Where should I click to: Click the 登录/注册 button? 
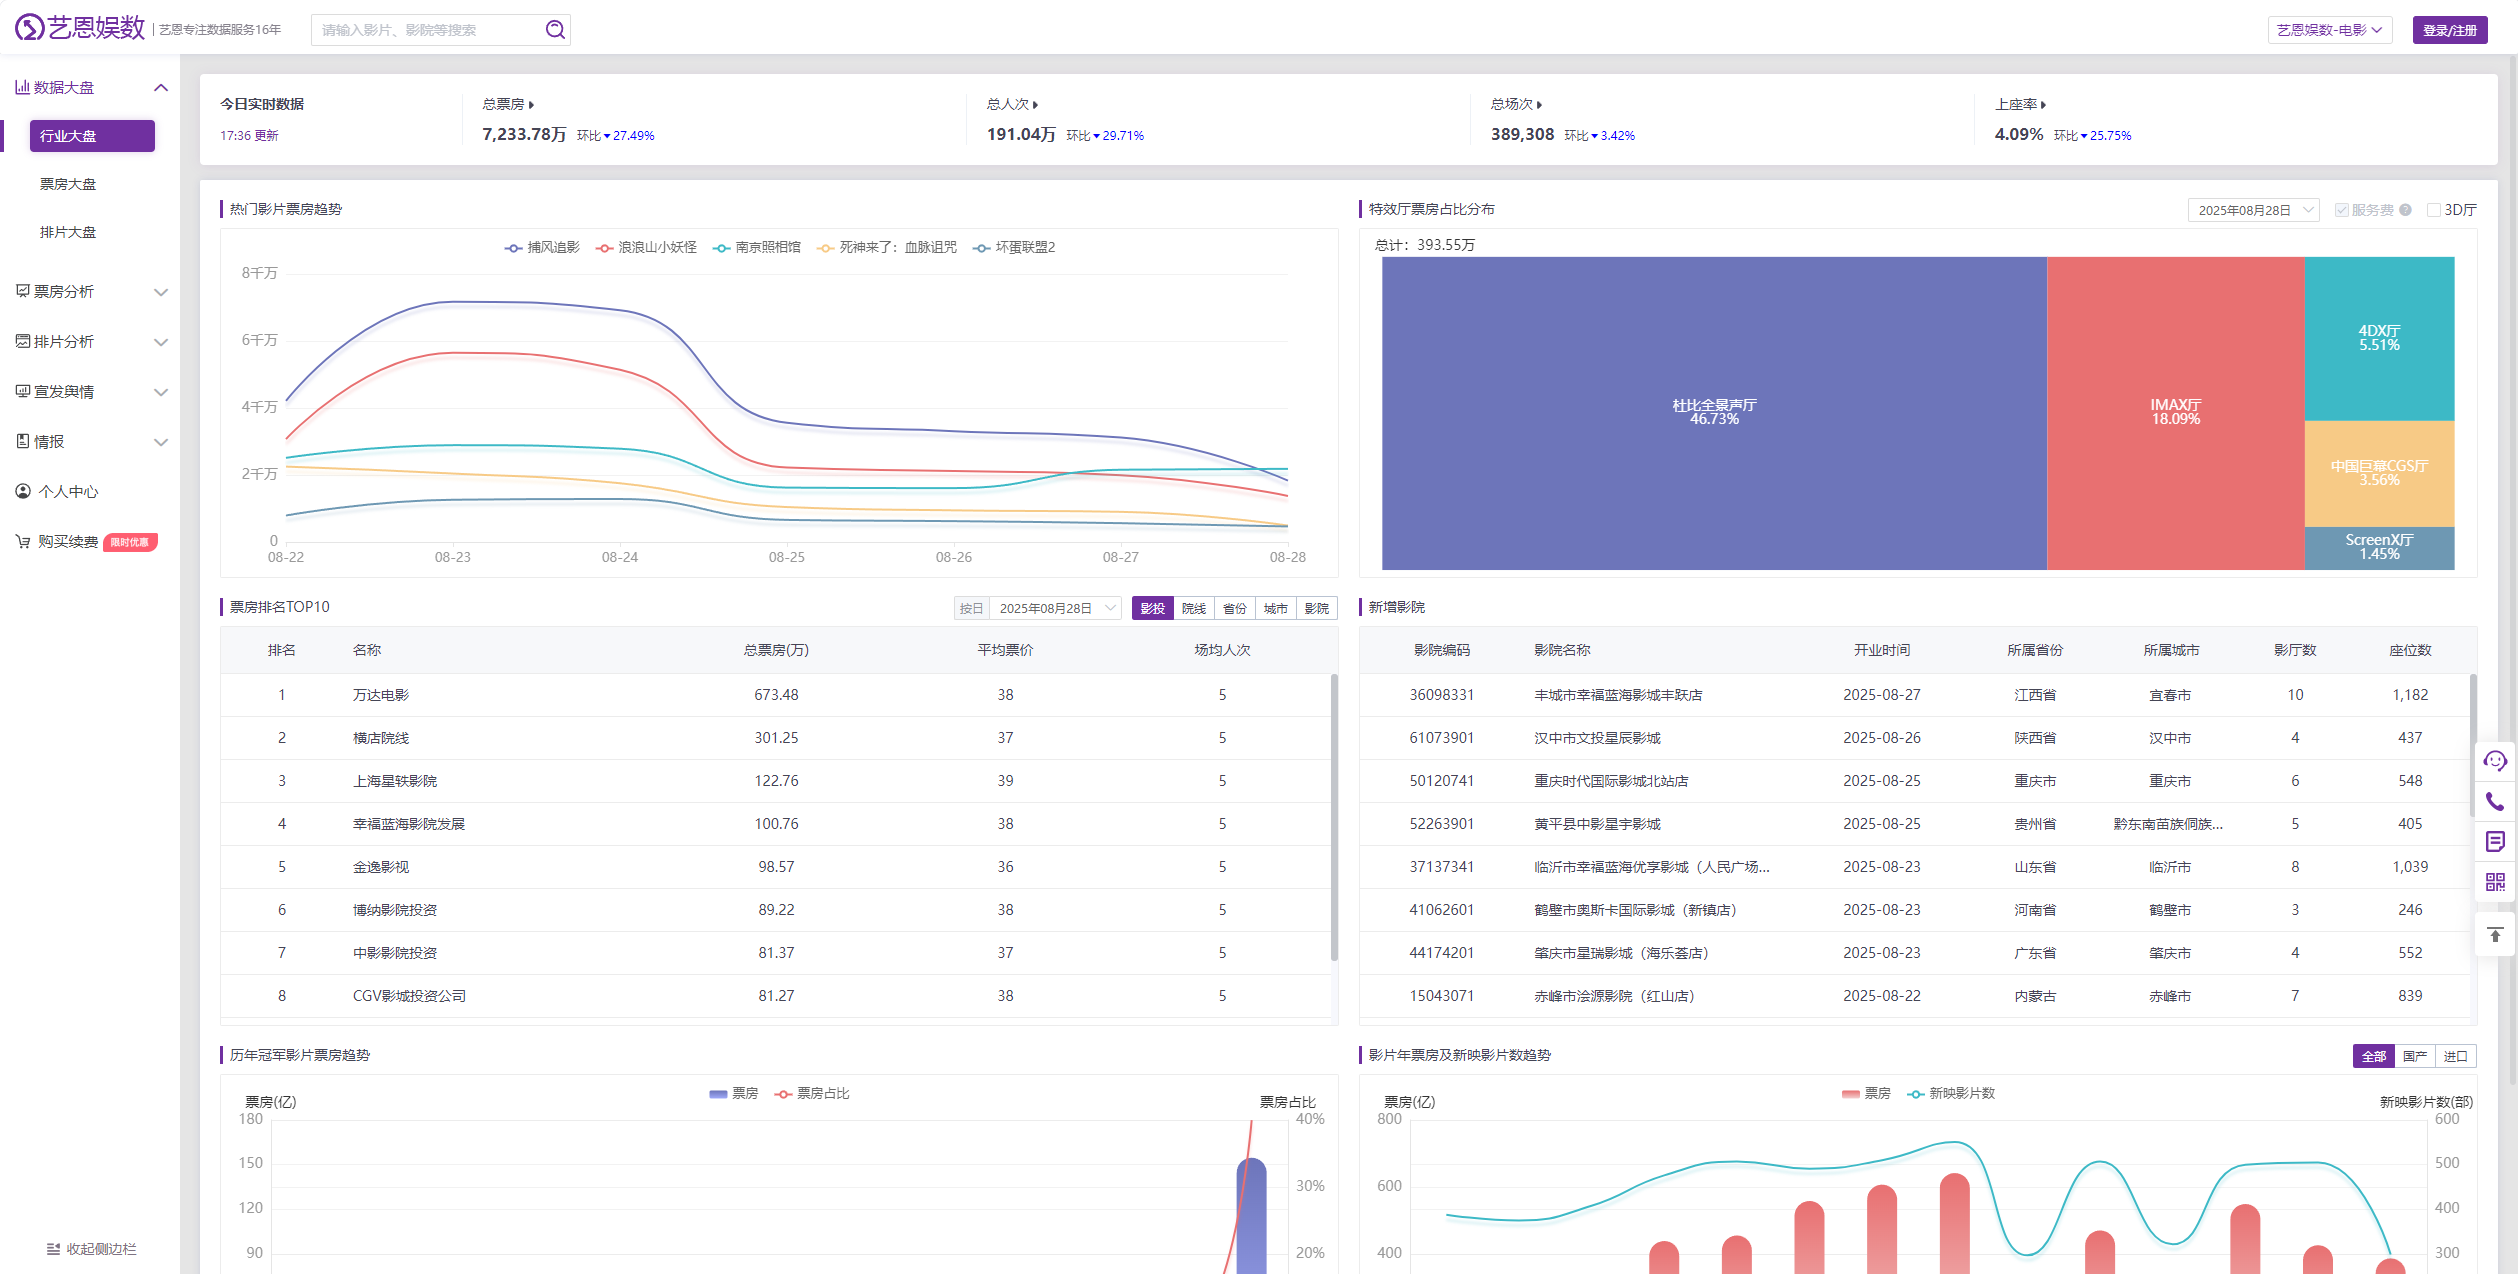pos(2449,30)
